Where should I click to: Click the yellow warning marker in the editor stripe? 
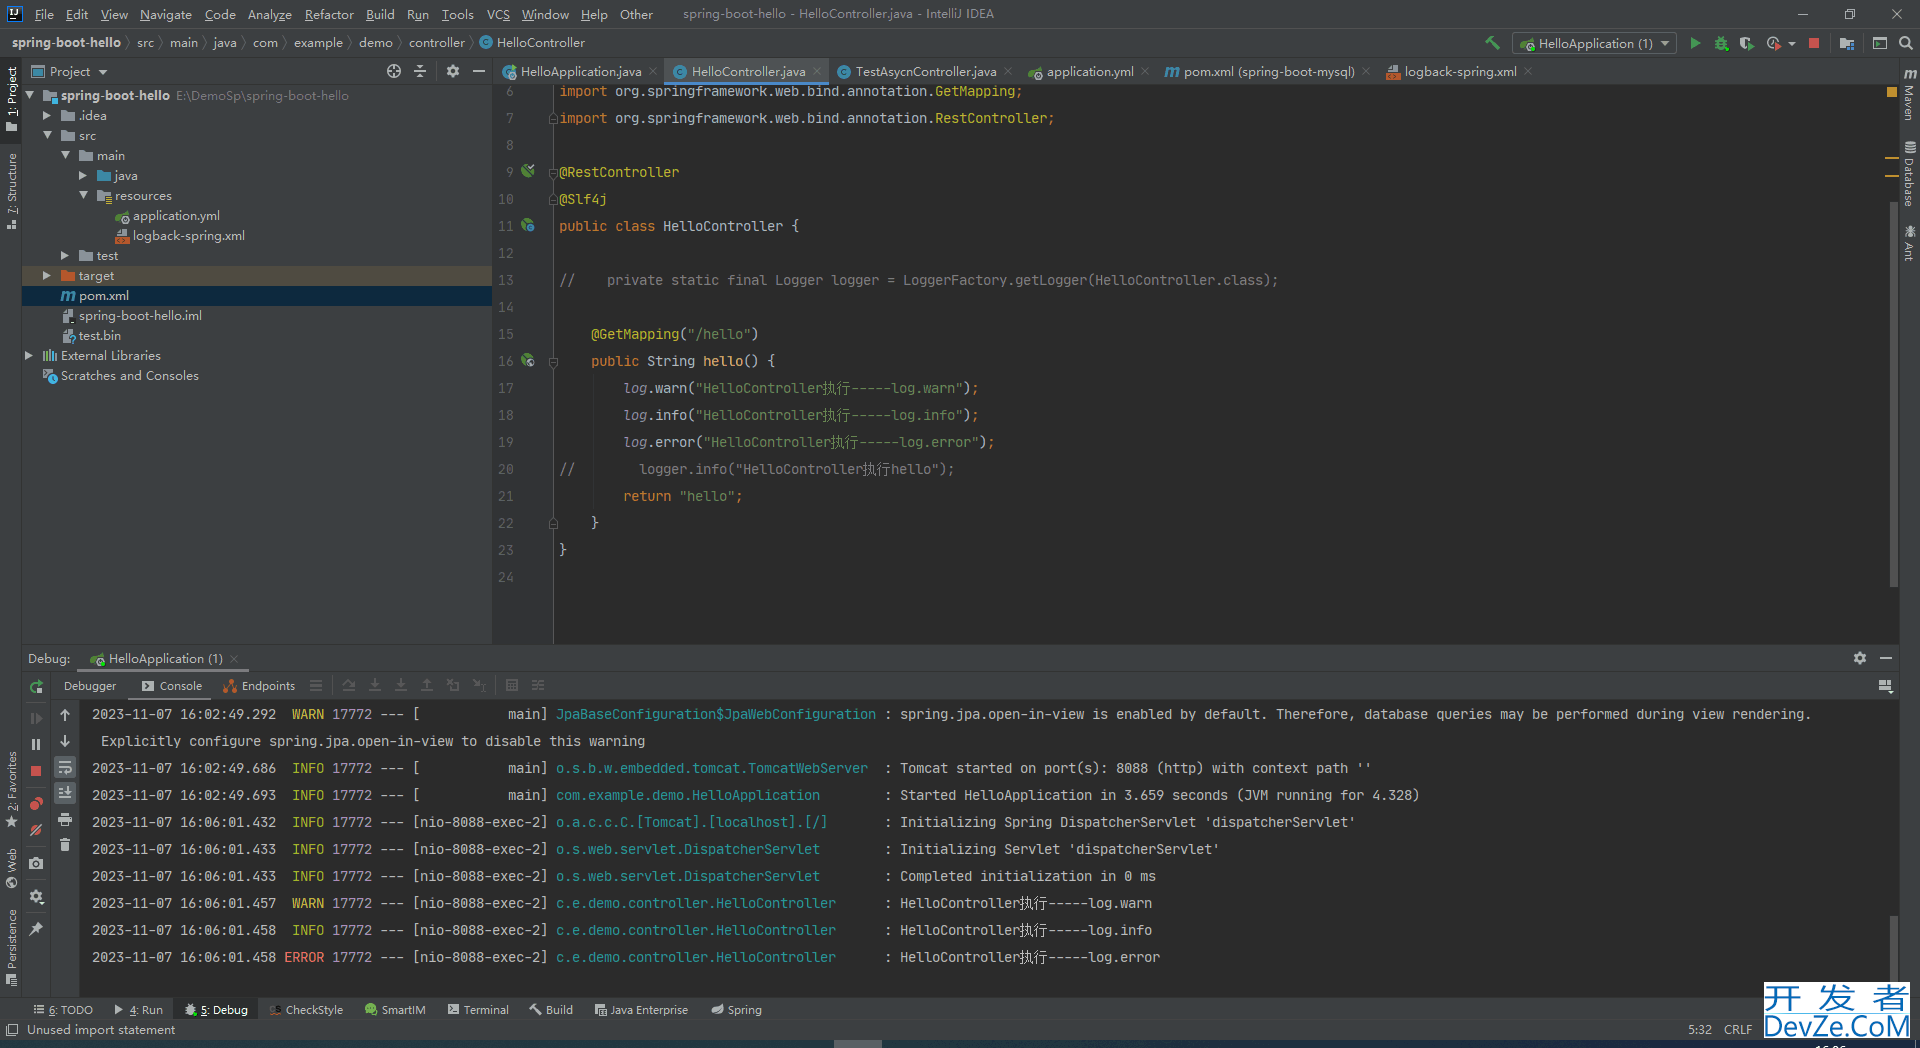[x=1891, y=92]
